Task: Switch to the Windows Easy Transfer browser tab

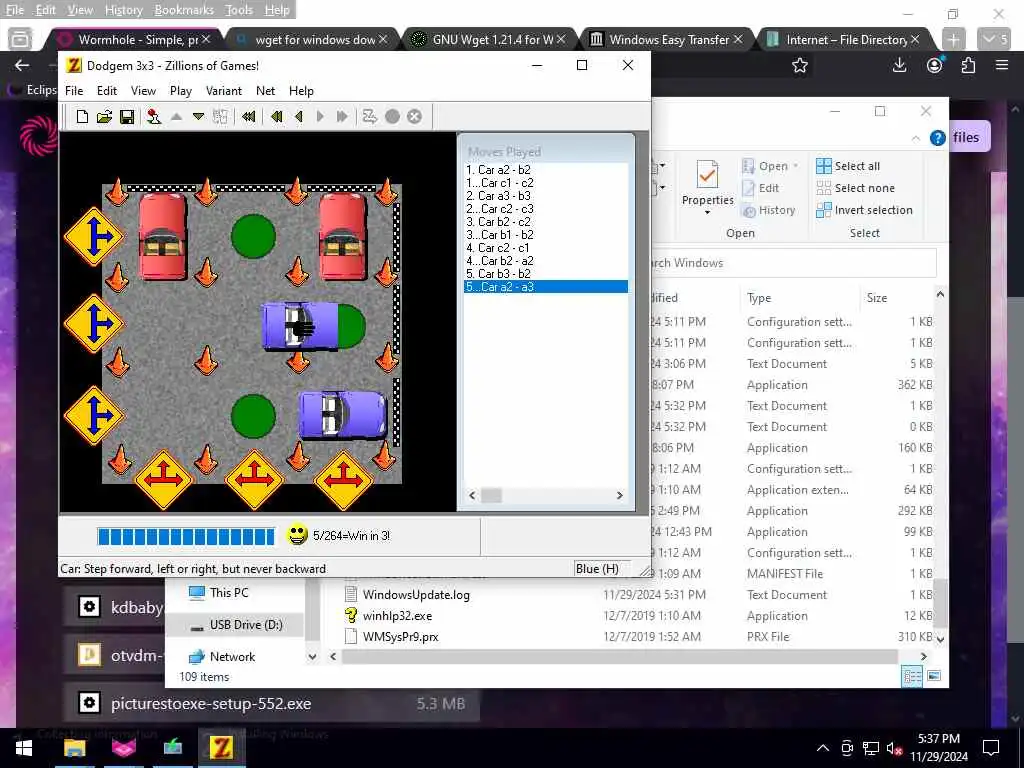Action: pos(667,40)
